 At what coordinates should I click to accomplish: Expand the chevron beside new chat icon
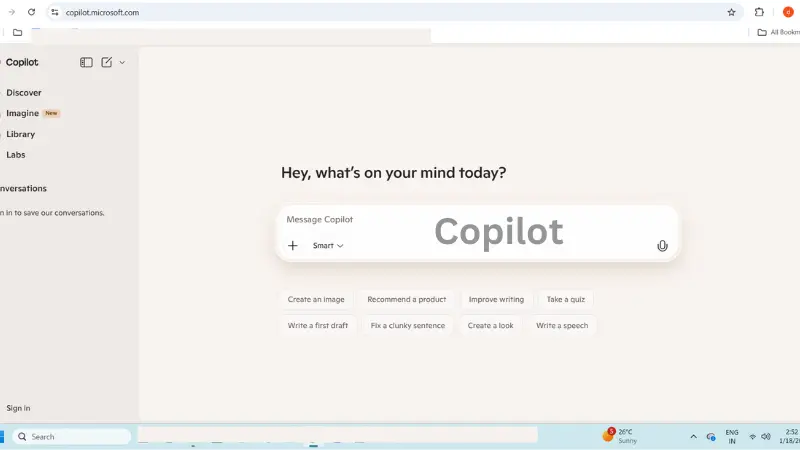[122, 62]
